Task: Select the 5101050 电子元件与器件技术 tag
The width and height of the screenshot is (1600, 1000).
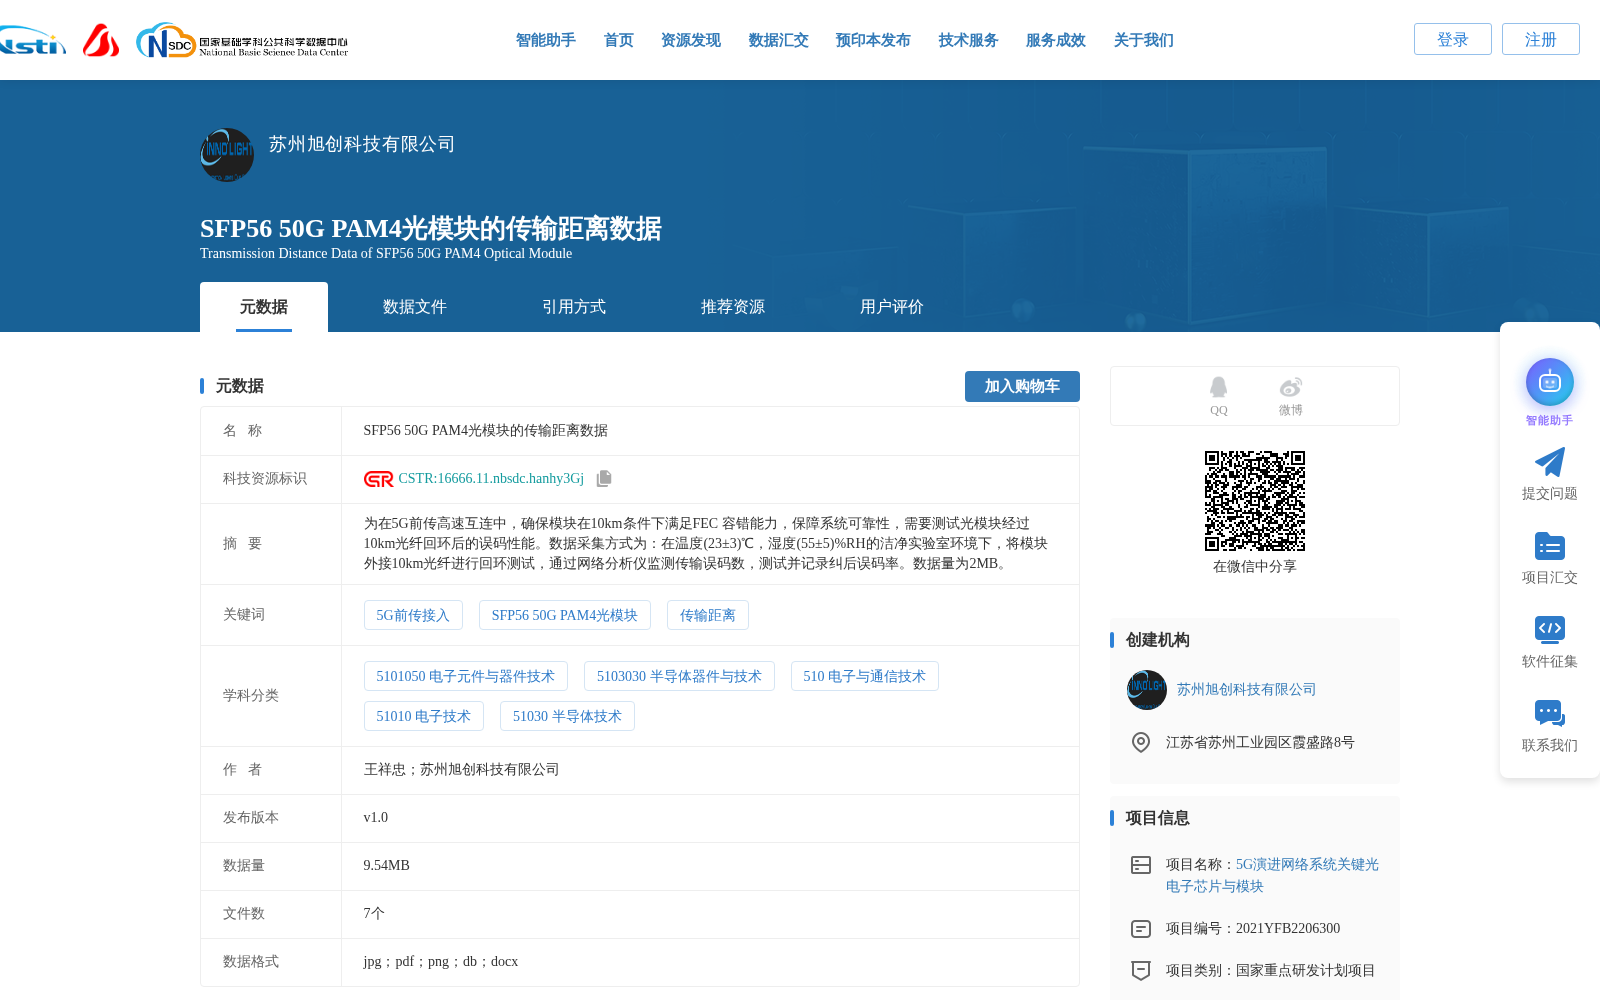Action: pyautogui.click(x=465, y=676)
